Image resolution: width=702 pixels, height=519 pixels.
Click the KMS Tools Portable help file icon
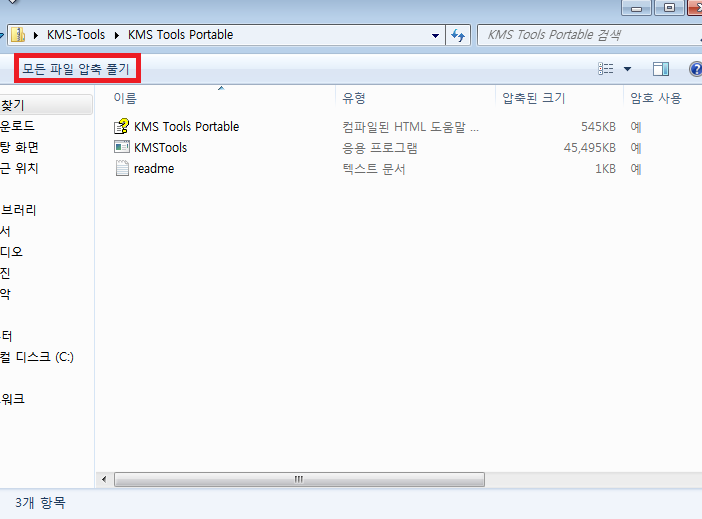[x=122, y=127]
